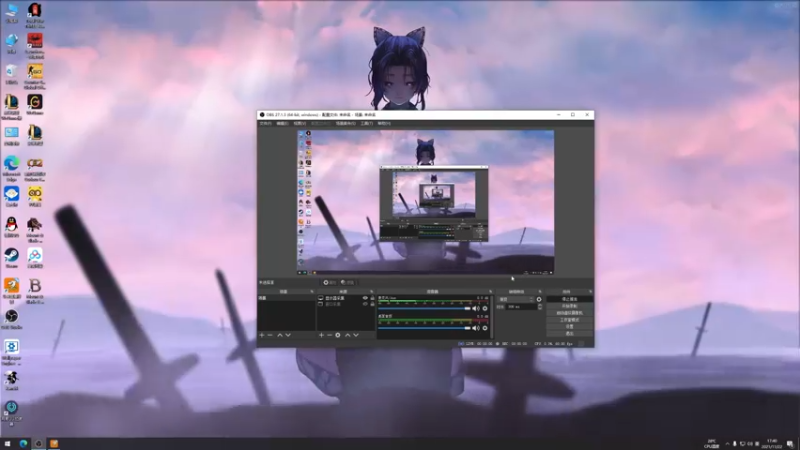The width and height of the screenshot is (800, 450).
Task: Mute the desktop audio channel speaker icon
Action: pyautogui.click(x=476, y=328)
